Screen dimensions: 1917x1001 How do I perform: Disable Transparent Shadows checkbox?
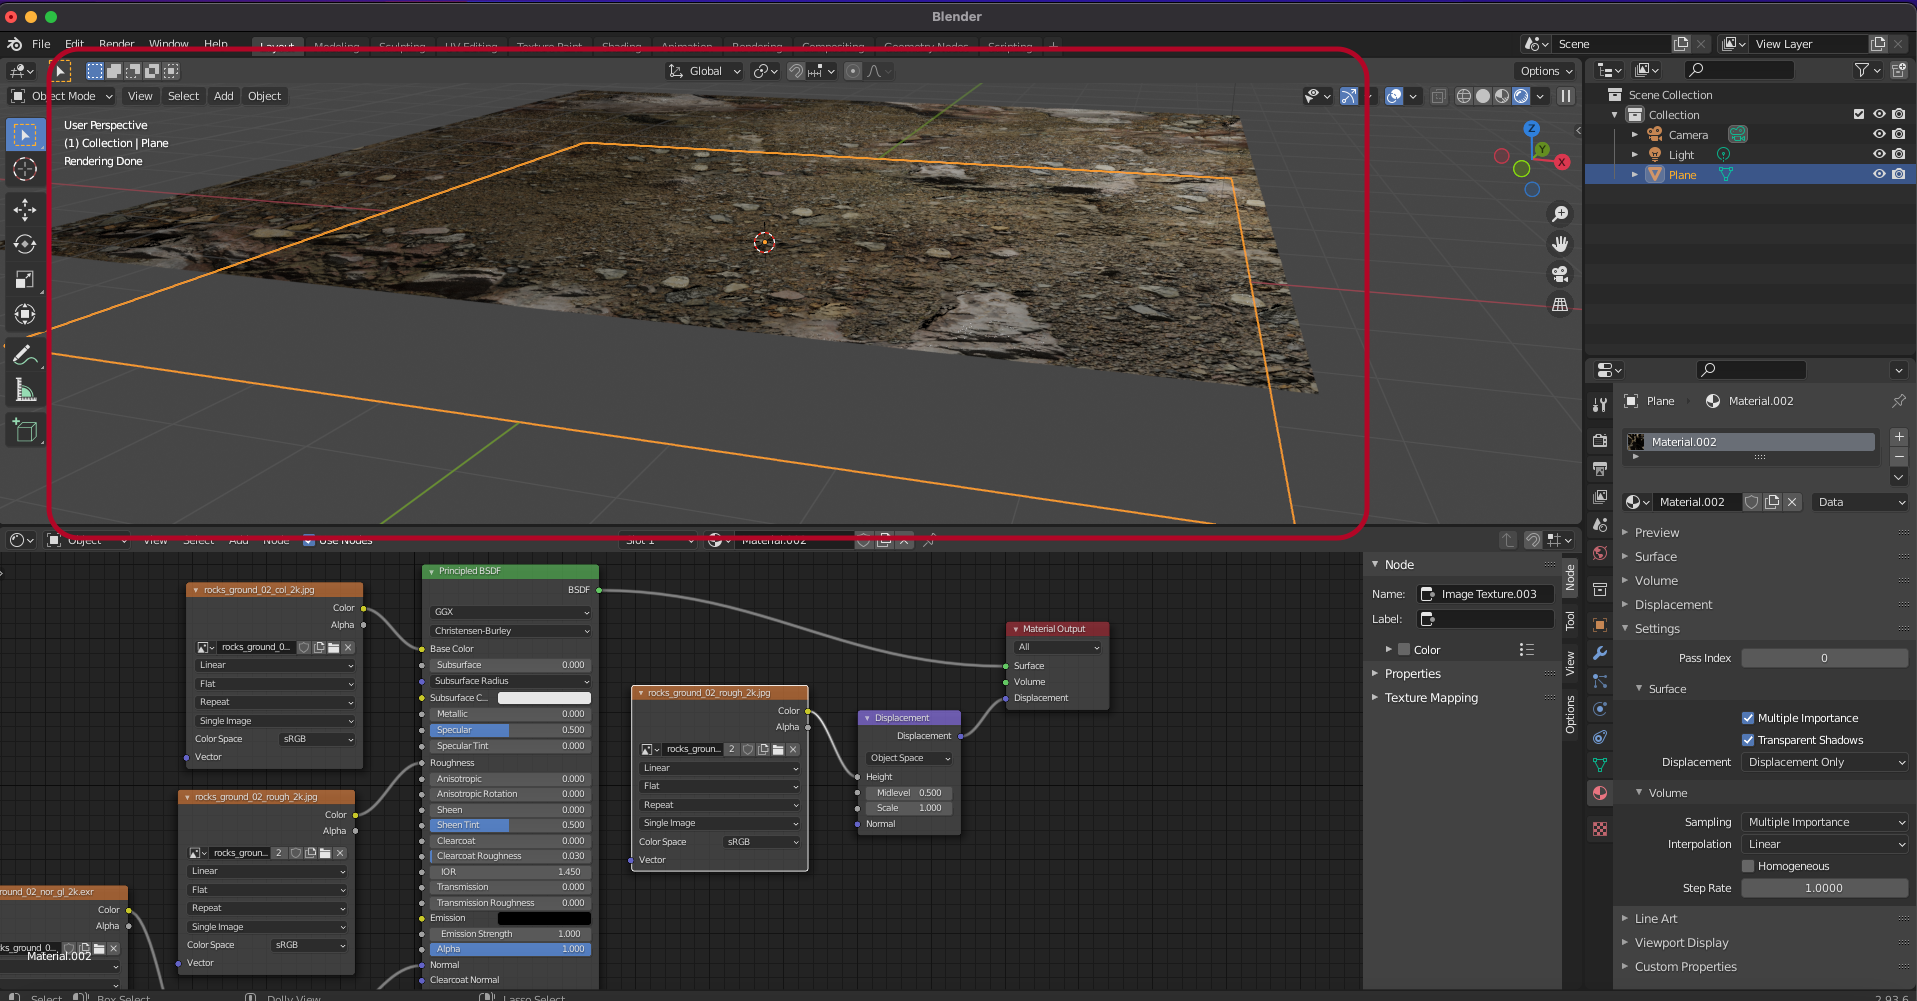pos(1748,740)
